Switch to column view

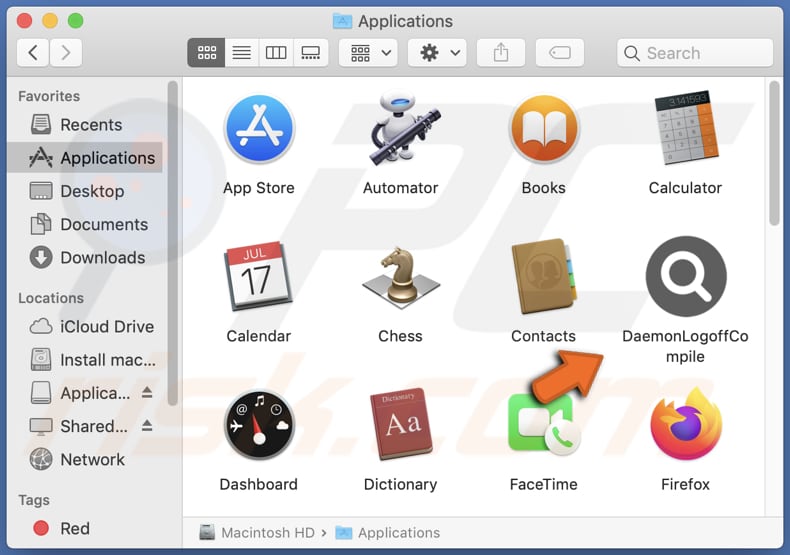pyautogui.click(x=276, y=52)
